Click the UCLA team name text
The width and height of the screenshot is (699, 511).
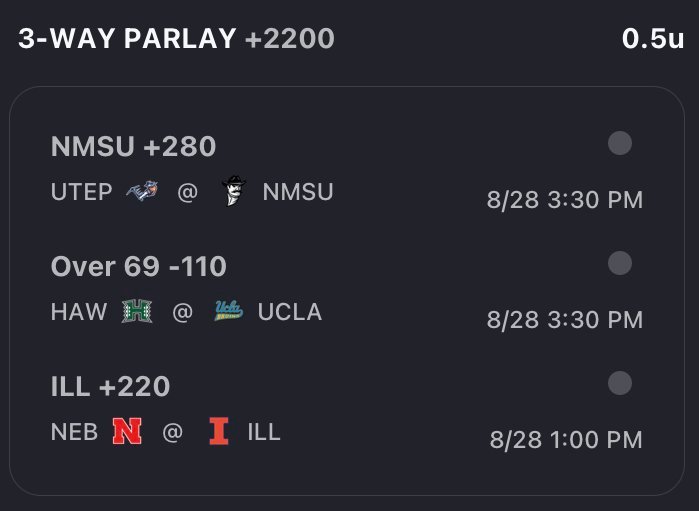click(290, 312)
